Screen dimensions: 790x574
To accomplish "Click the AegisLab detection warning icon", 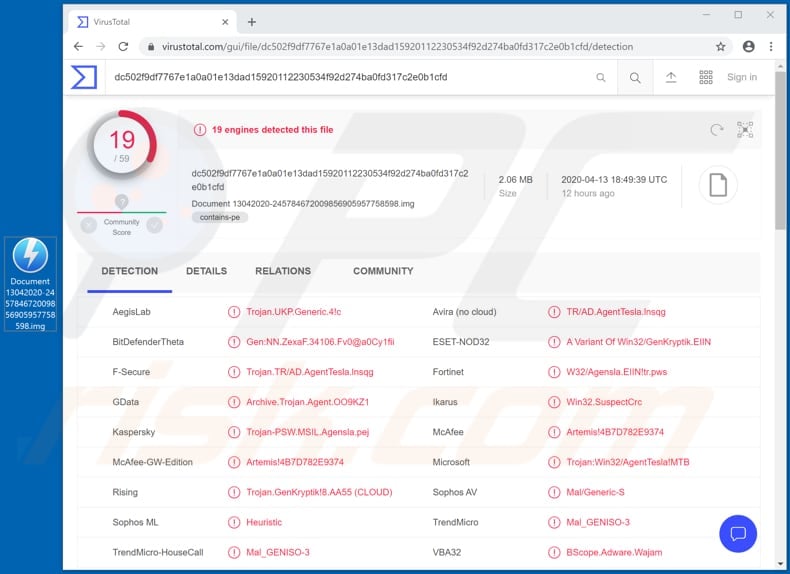I will pos(234,312).
